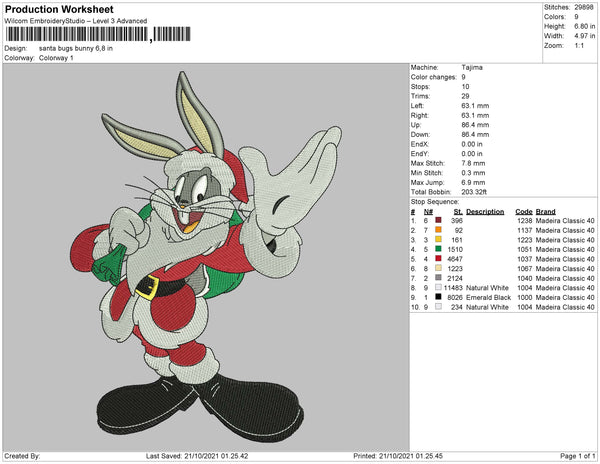Click the Height value '6.80 in'
The image size is (600, 464).
click(584, 26)
